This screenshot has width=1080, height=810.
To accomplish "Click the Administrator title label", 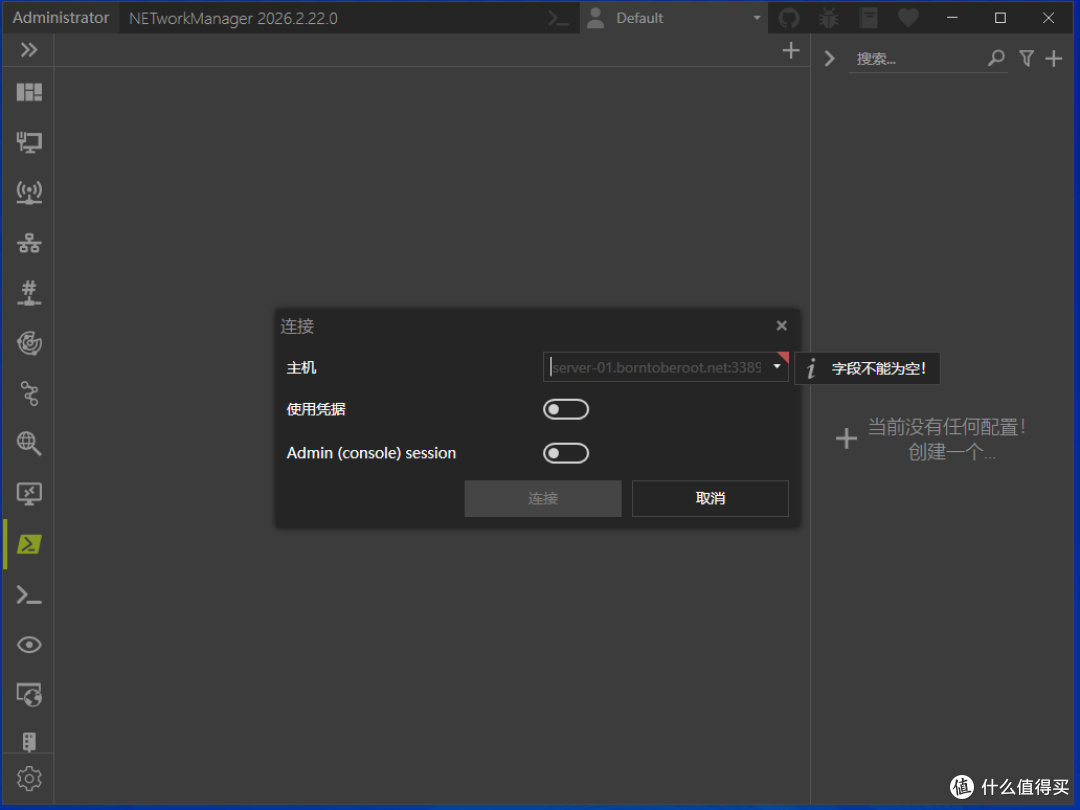I will tap(61, 18).
